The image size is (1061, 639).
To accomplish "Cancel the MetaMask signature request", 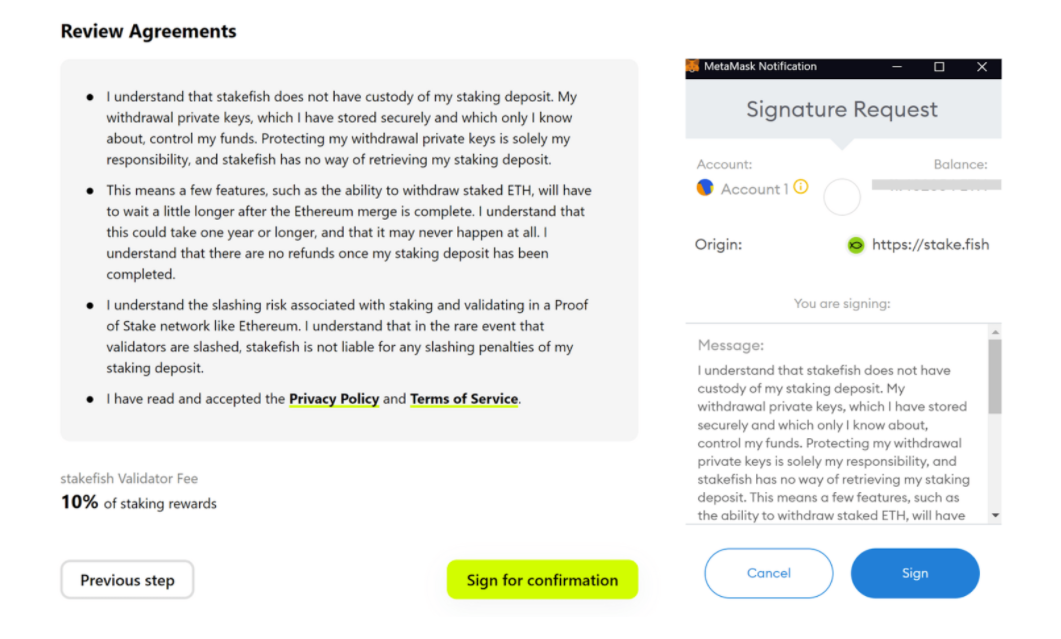I will 768,573.
